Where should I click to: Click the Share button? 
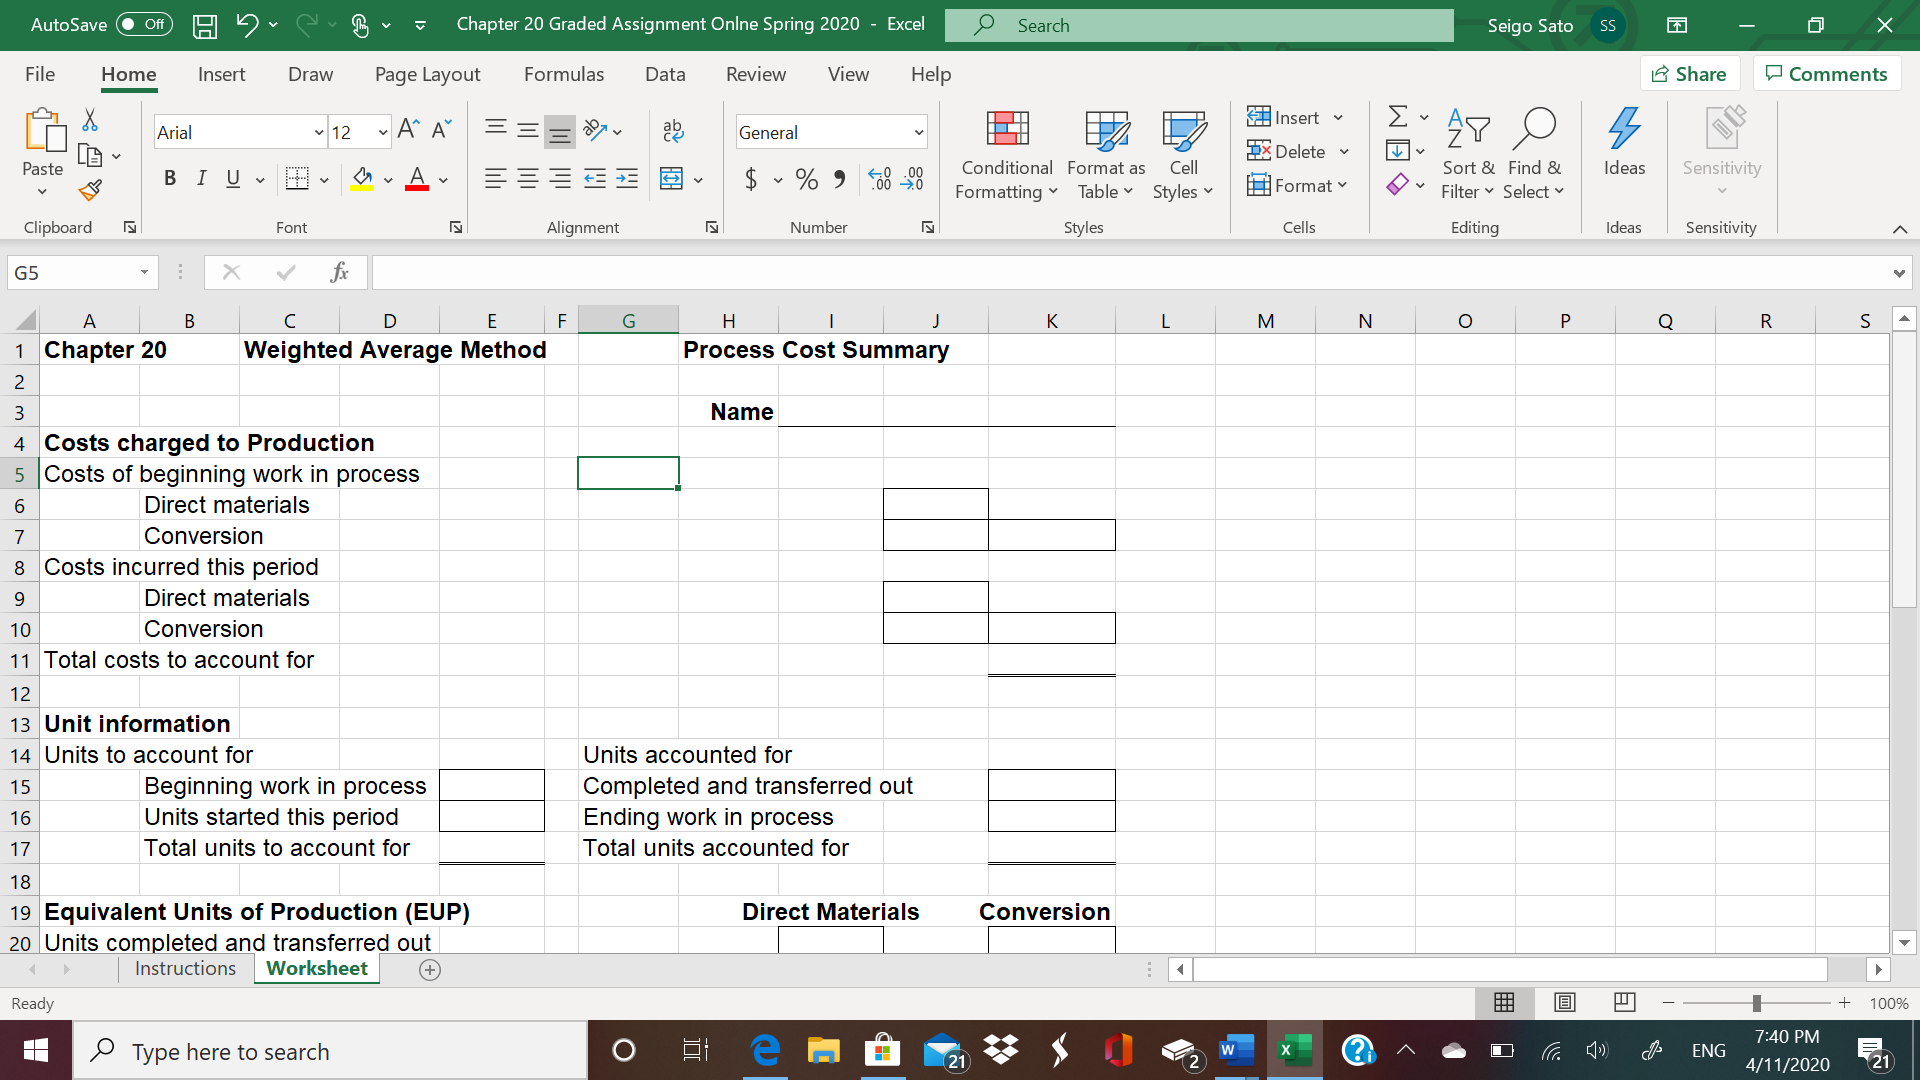[x=1689, y=73]
